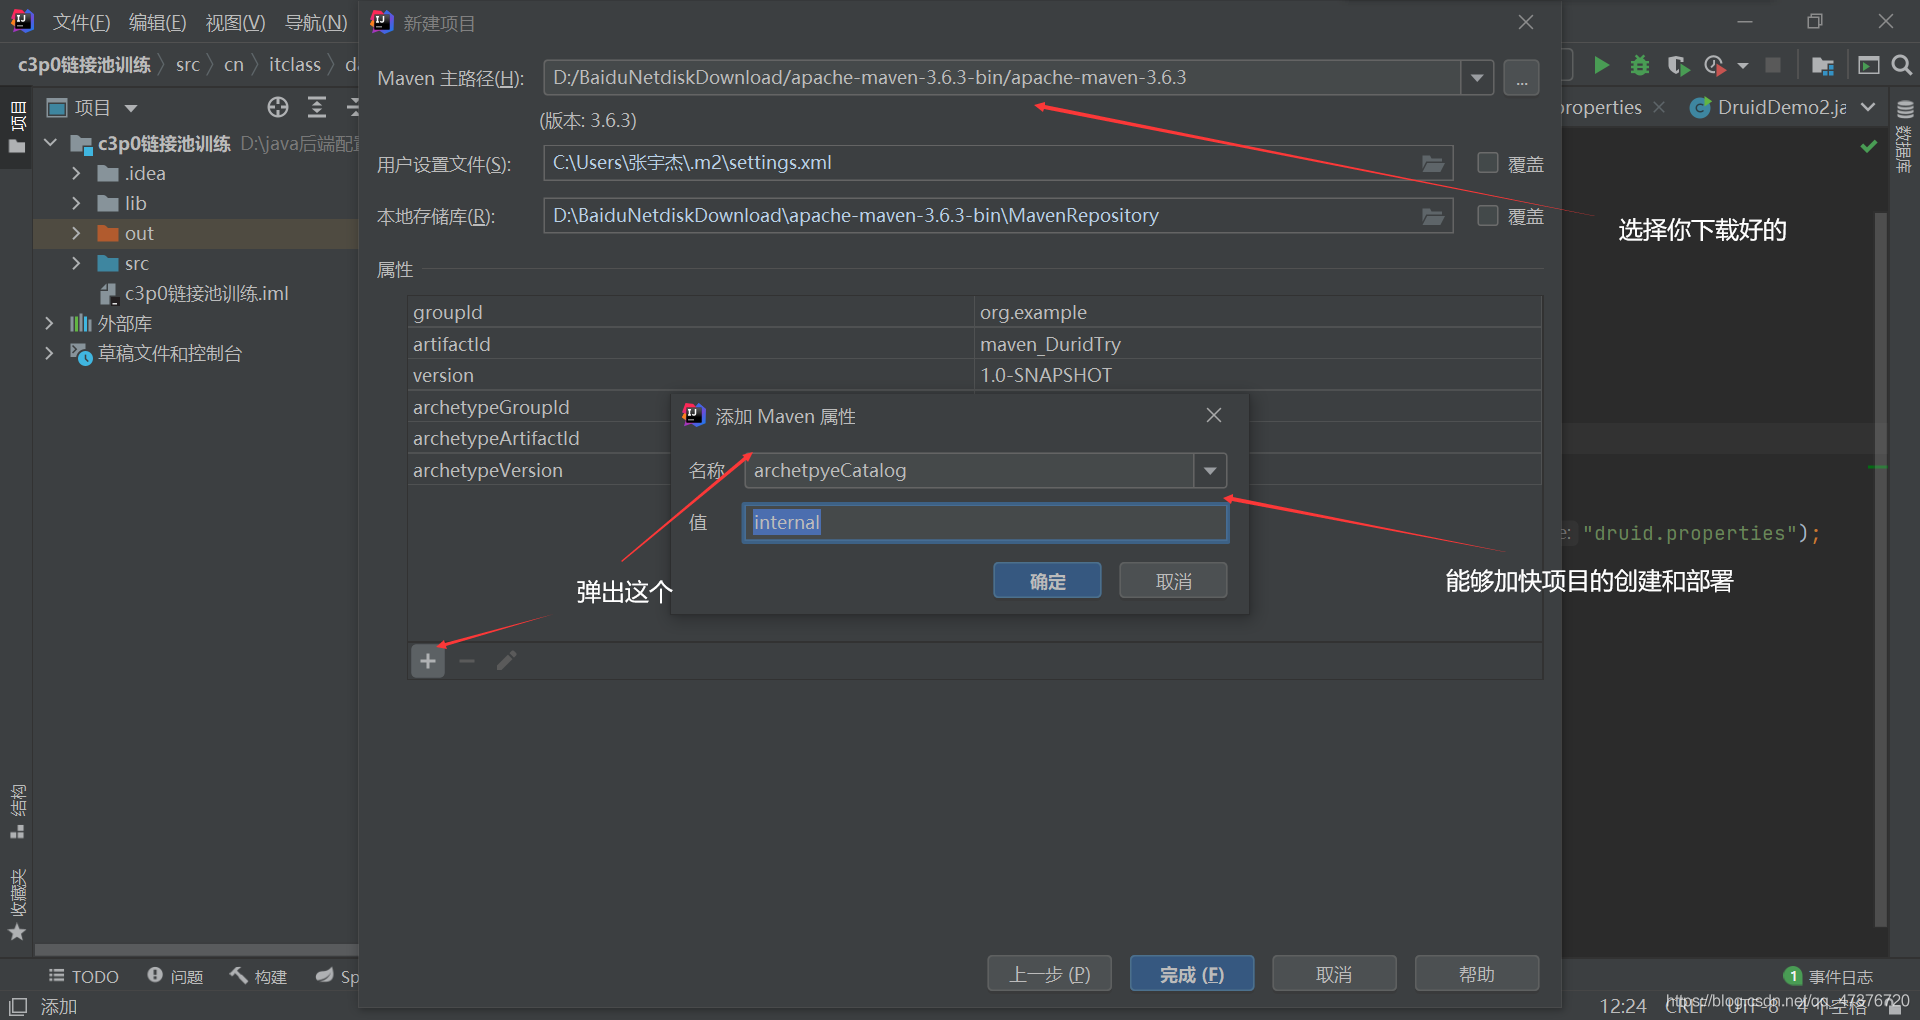Screen dimensions: 1920x1020
Task: Open the 编辑(E) menu
Action: click(157, 22)
